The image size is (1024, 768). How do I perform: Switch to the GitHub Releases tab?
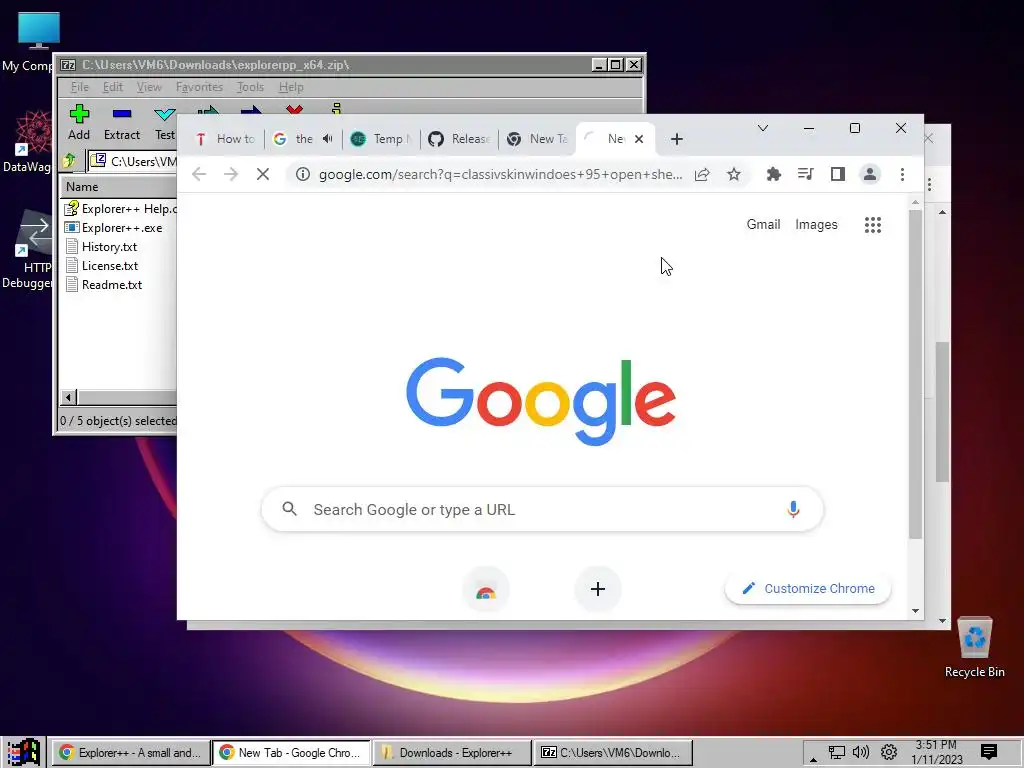459,139
